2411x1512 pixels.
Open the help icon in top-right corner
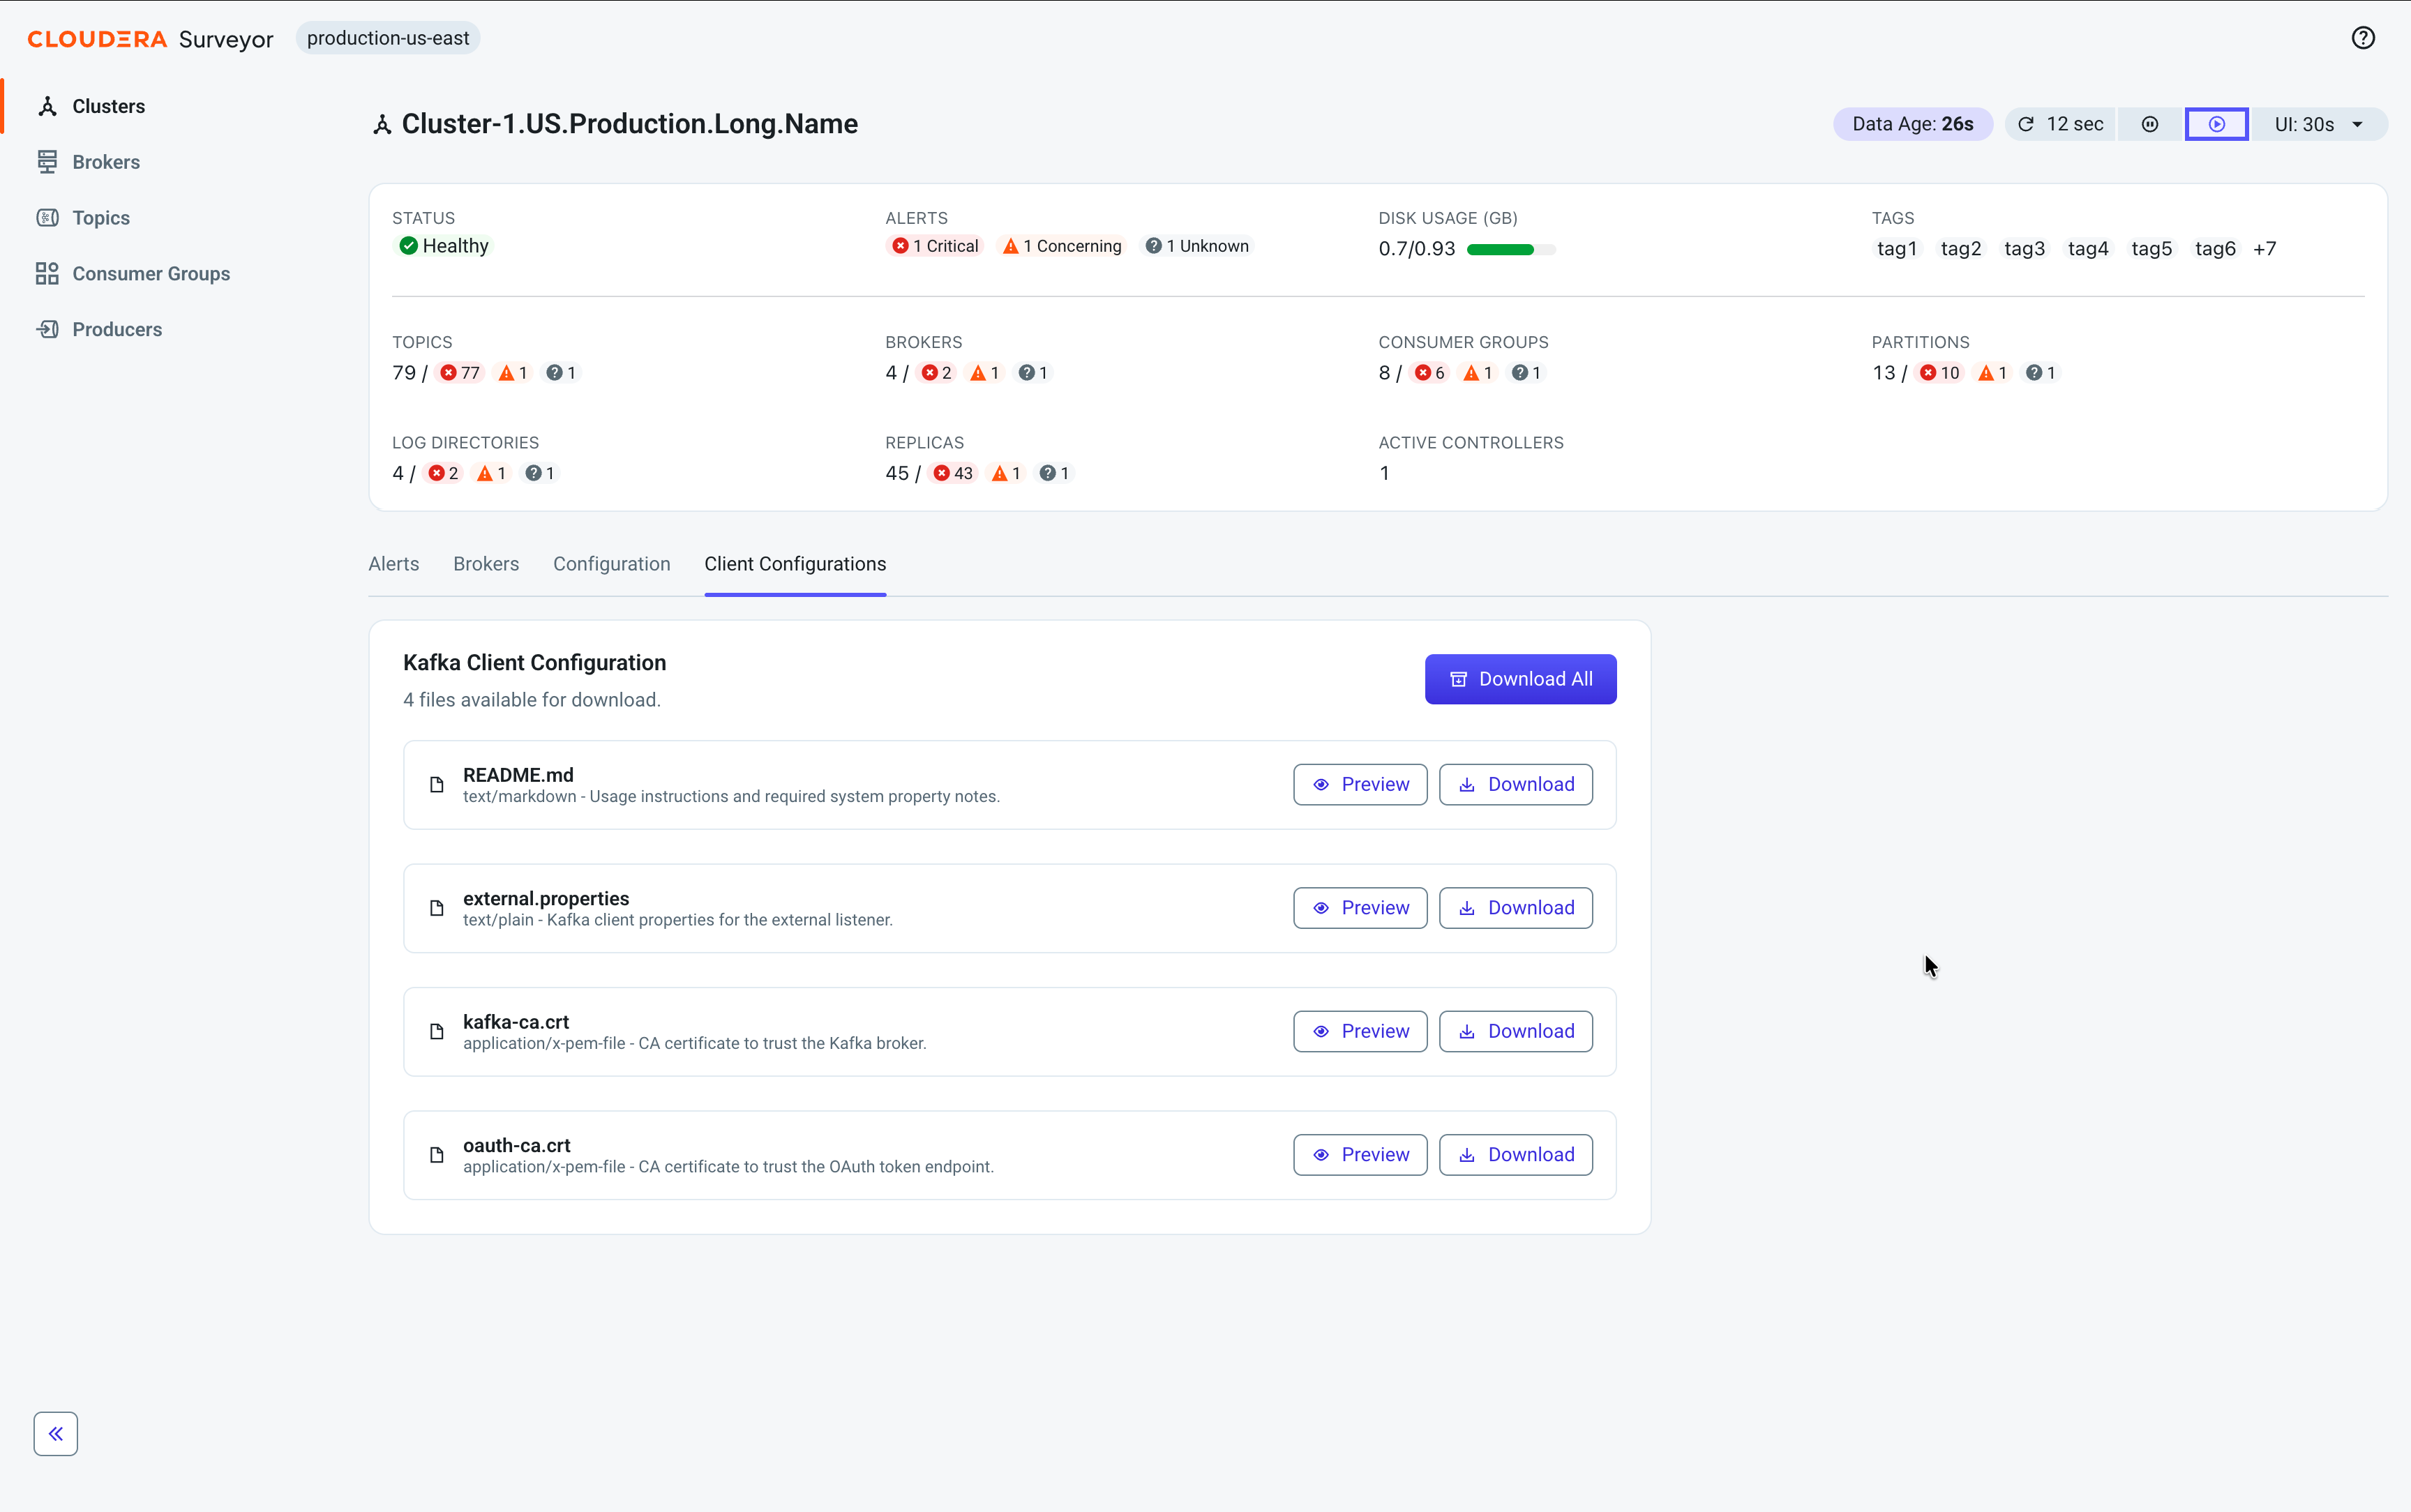2362,38
